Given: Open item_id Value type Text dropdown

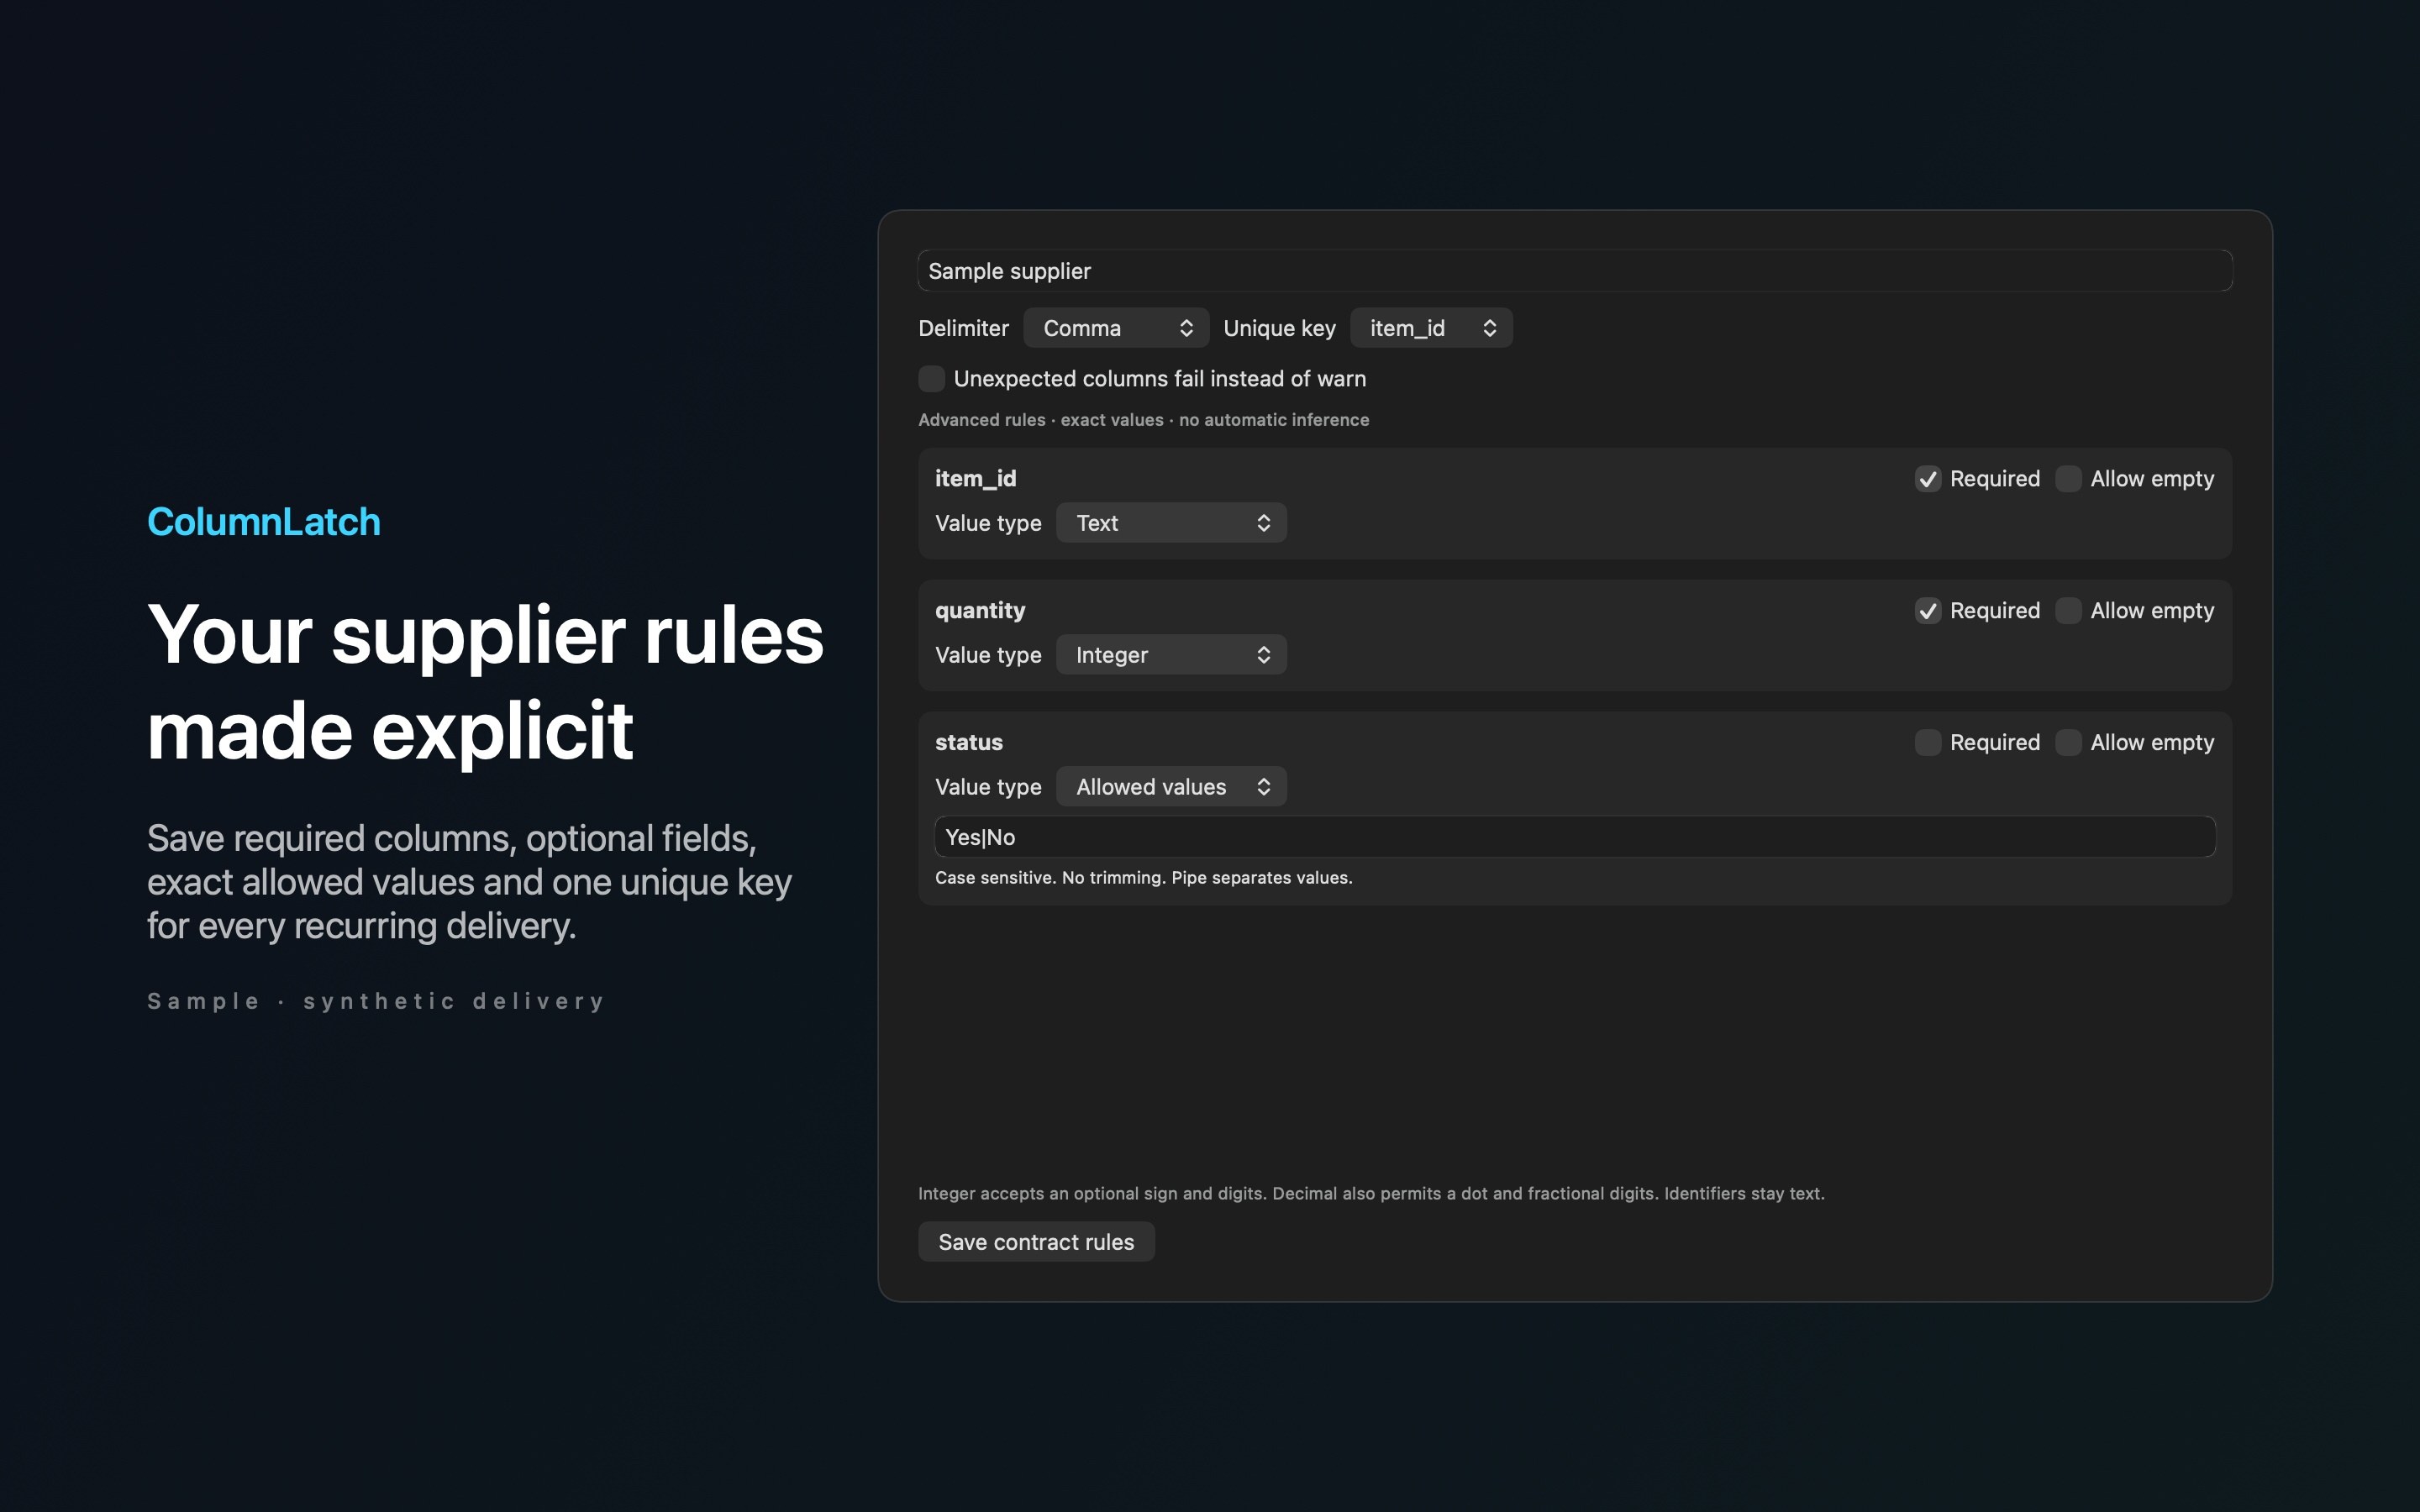Looking at the screenshot, I should pyautogui.click(x=1171, y=523).
